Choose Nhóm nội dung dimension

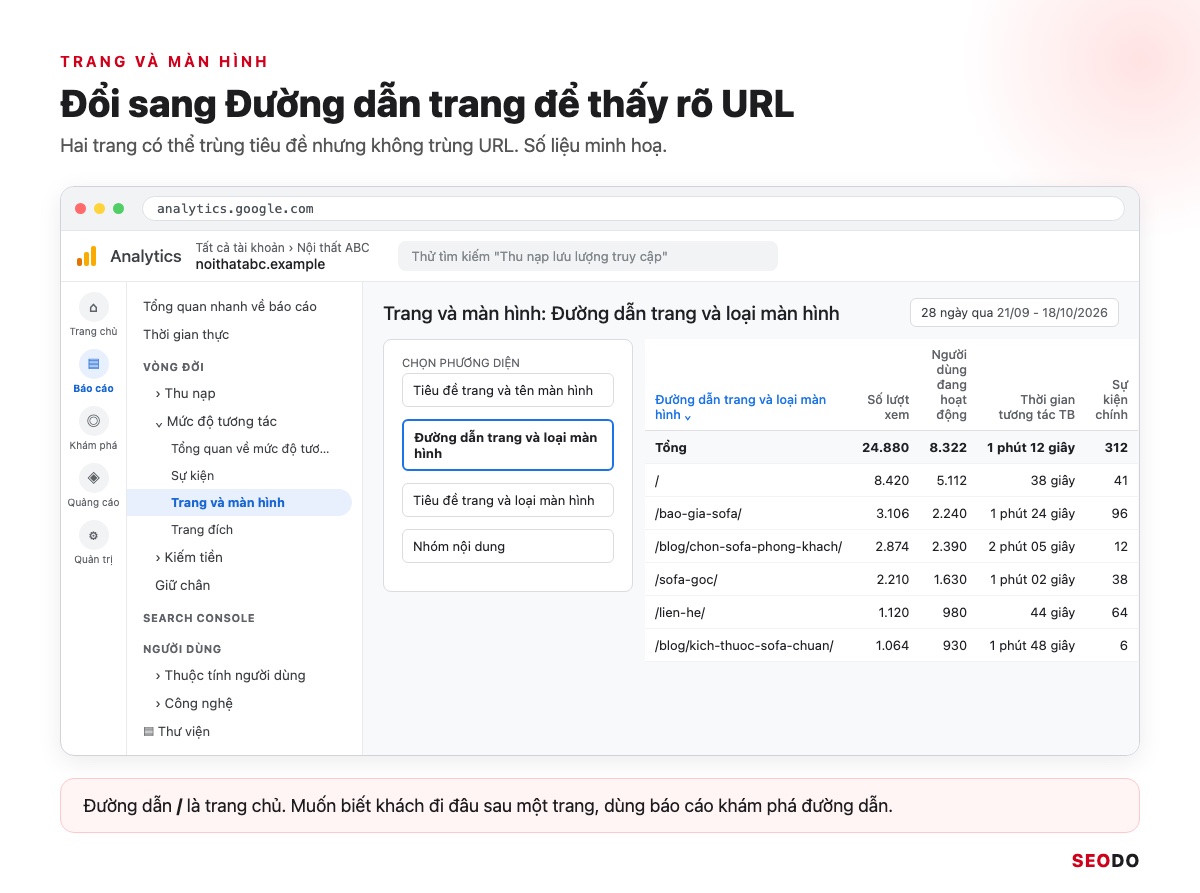pos(508,546)
